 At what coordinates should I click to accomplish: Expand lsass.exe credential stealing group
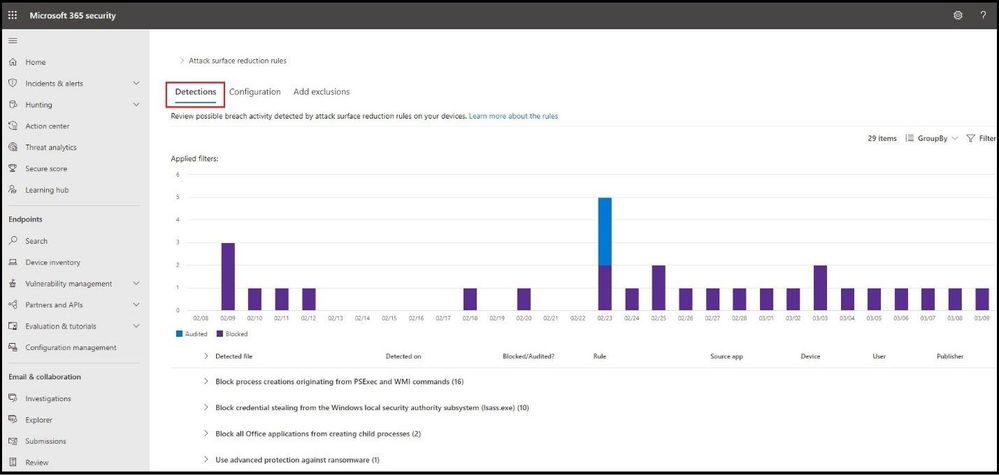(x=206, y=408)
